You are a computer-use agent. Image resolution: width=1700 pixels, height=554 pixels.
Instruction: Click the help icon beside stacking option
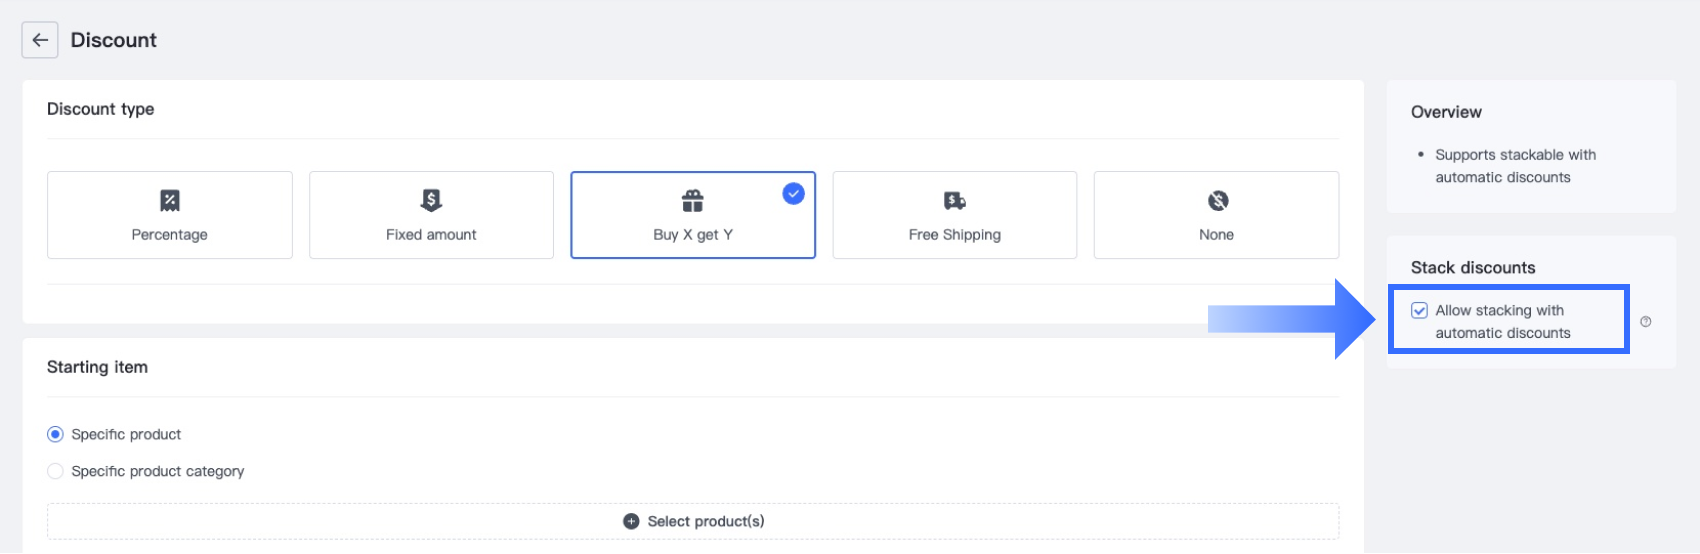(1646, 322)
